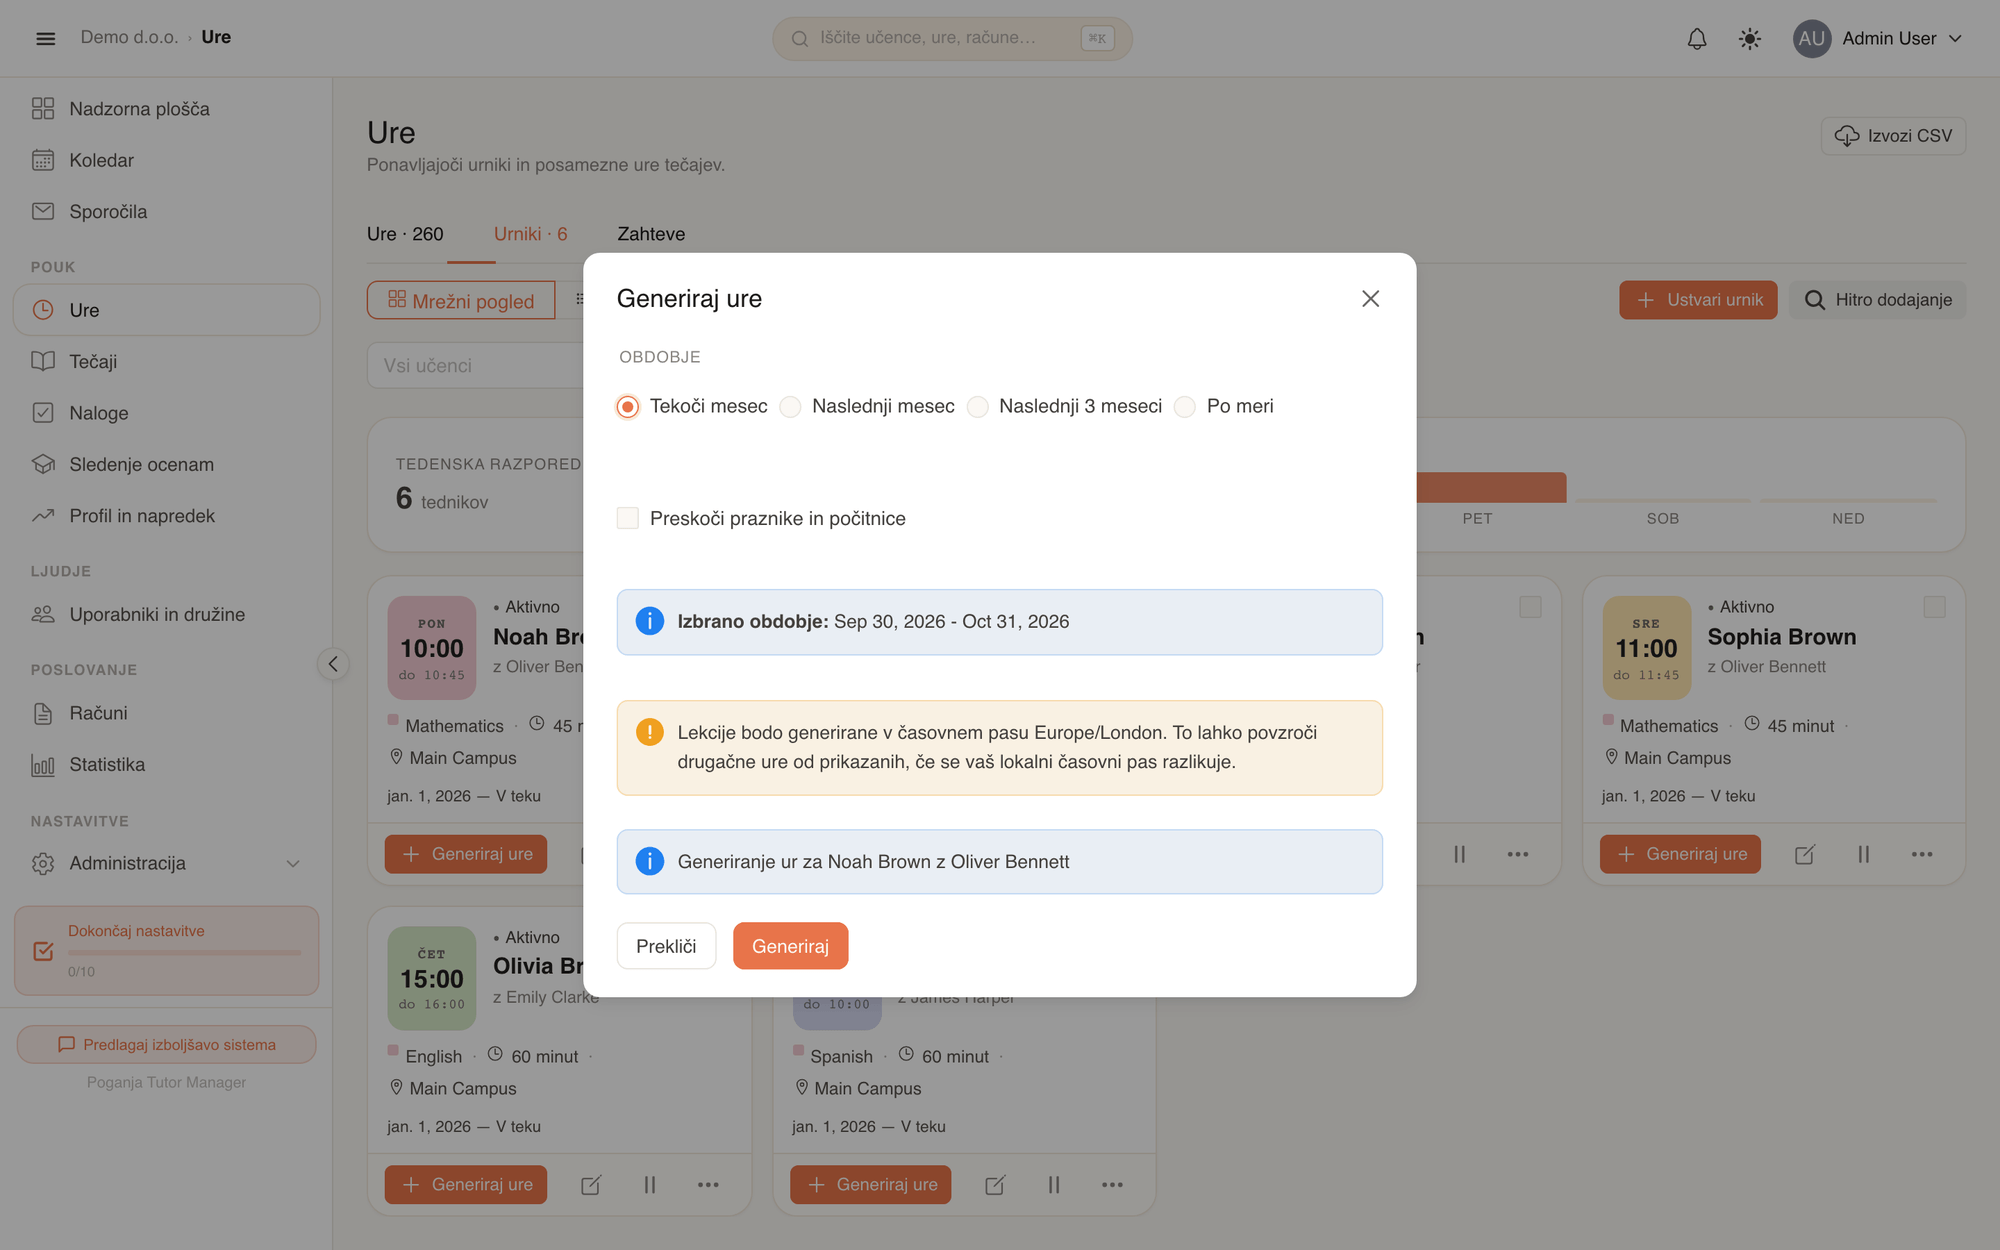Viewport: 2000px width, 1250px height.
Task: Select Mrežni pogled view
Action: [461, 300]
